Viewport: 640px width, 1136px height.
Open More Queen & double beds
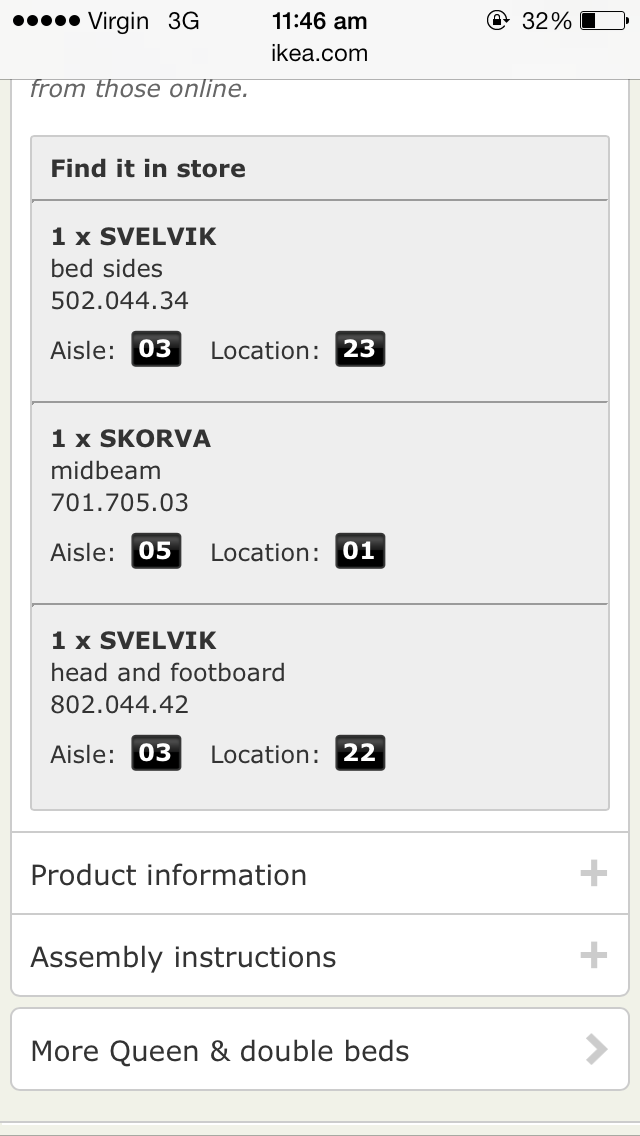tap(220, 1051)
